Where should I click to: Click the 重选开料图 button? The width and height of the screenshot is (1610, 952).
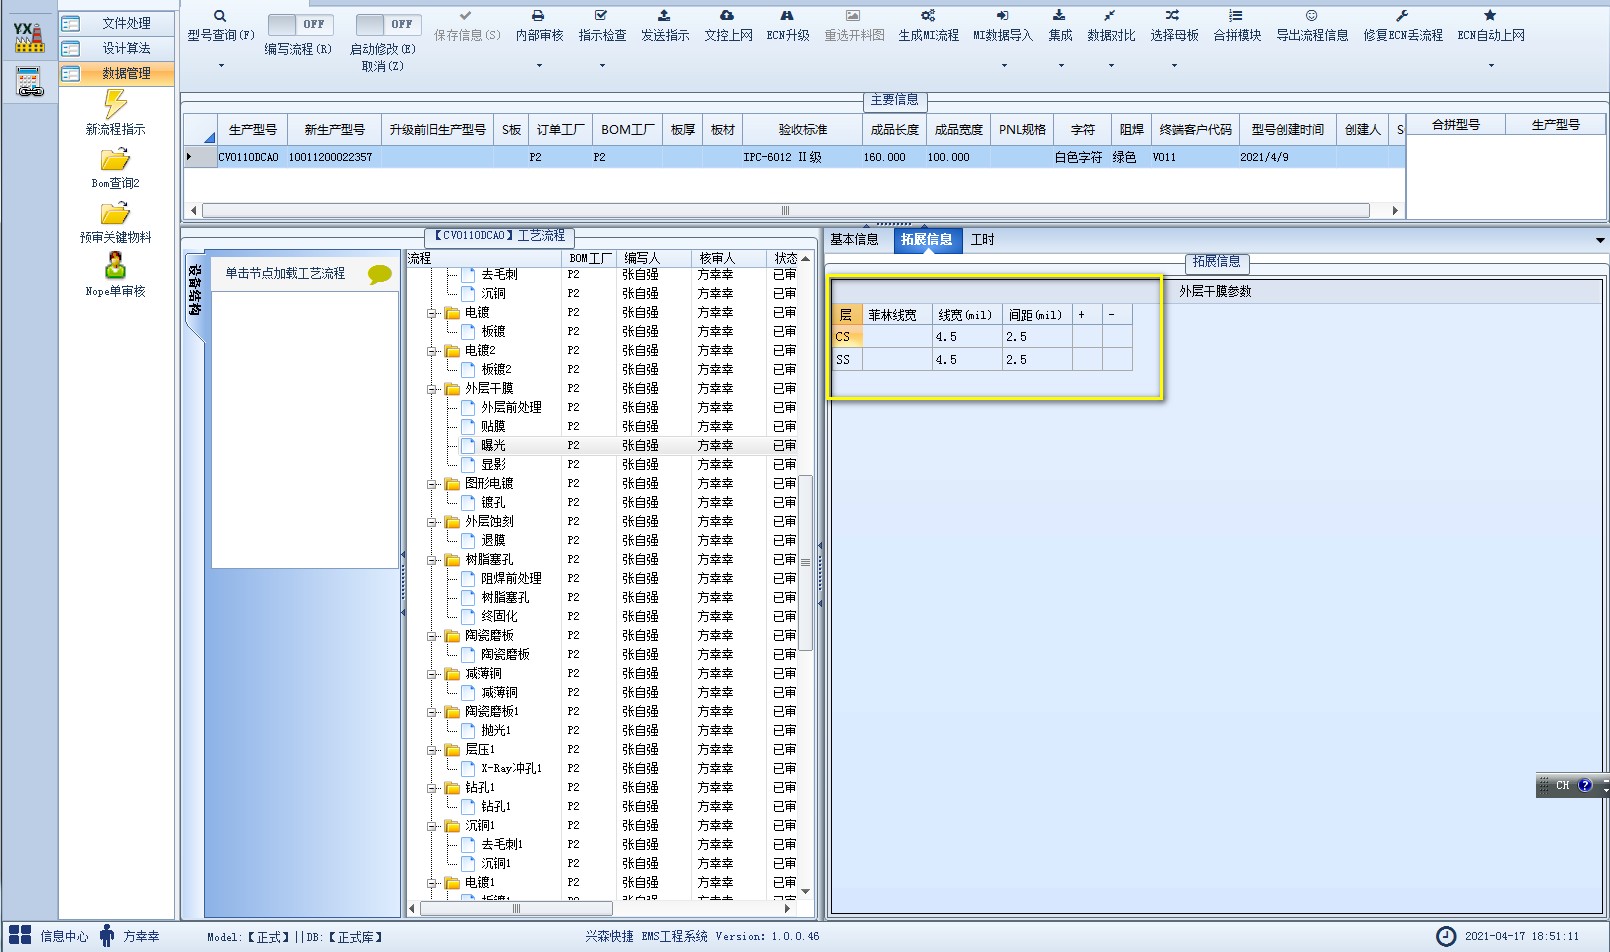(x=854, y=26)
